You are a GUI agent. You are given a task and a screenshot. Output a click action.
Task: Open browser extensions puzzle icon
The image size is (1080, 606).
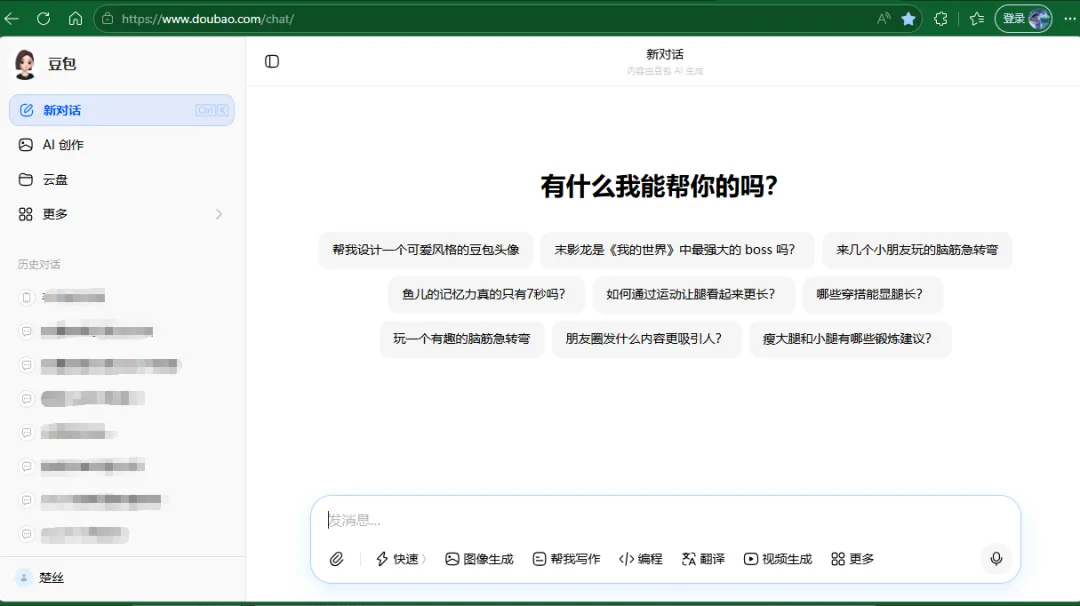(x=941, y=19)
